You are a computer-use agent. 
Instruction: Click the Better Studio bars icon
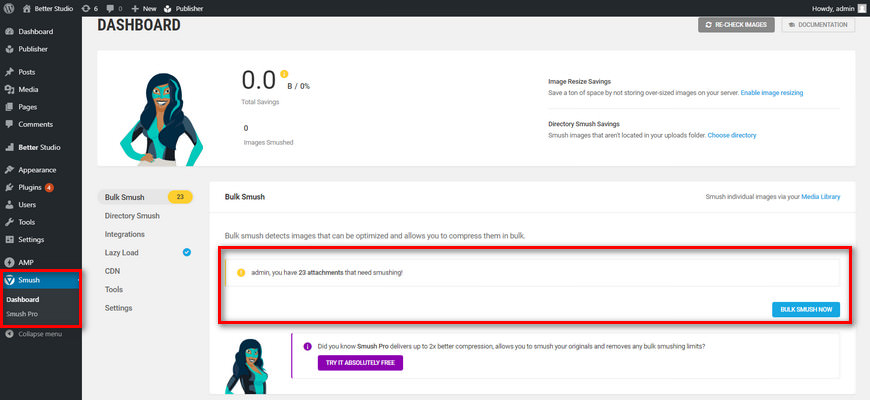(9, 148)
